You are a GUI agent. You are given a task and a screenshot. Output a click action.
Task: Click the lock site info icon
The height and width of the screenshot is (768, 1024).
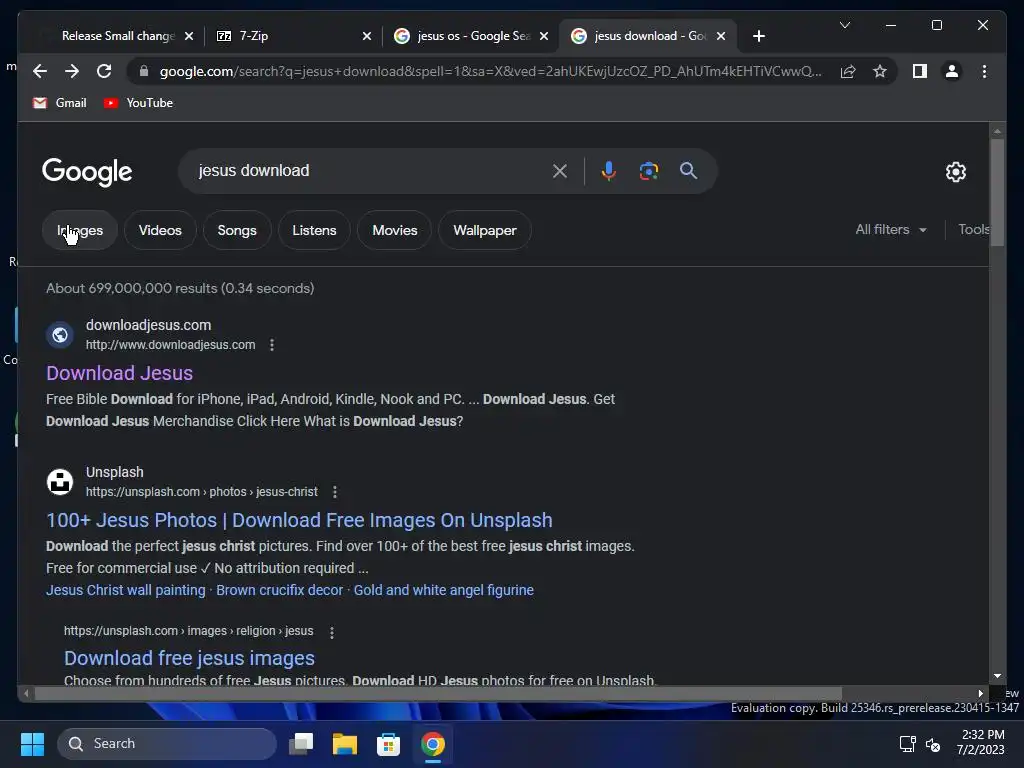click(144, 71)
